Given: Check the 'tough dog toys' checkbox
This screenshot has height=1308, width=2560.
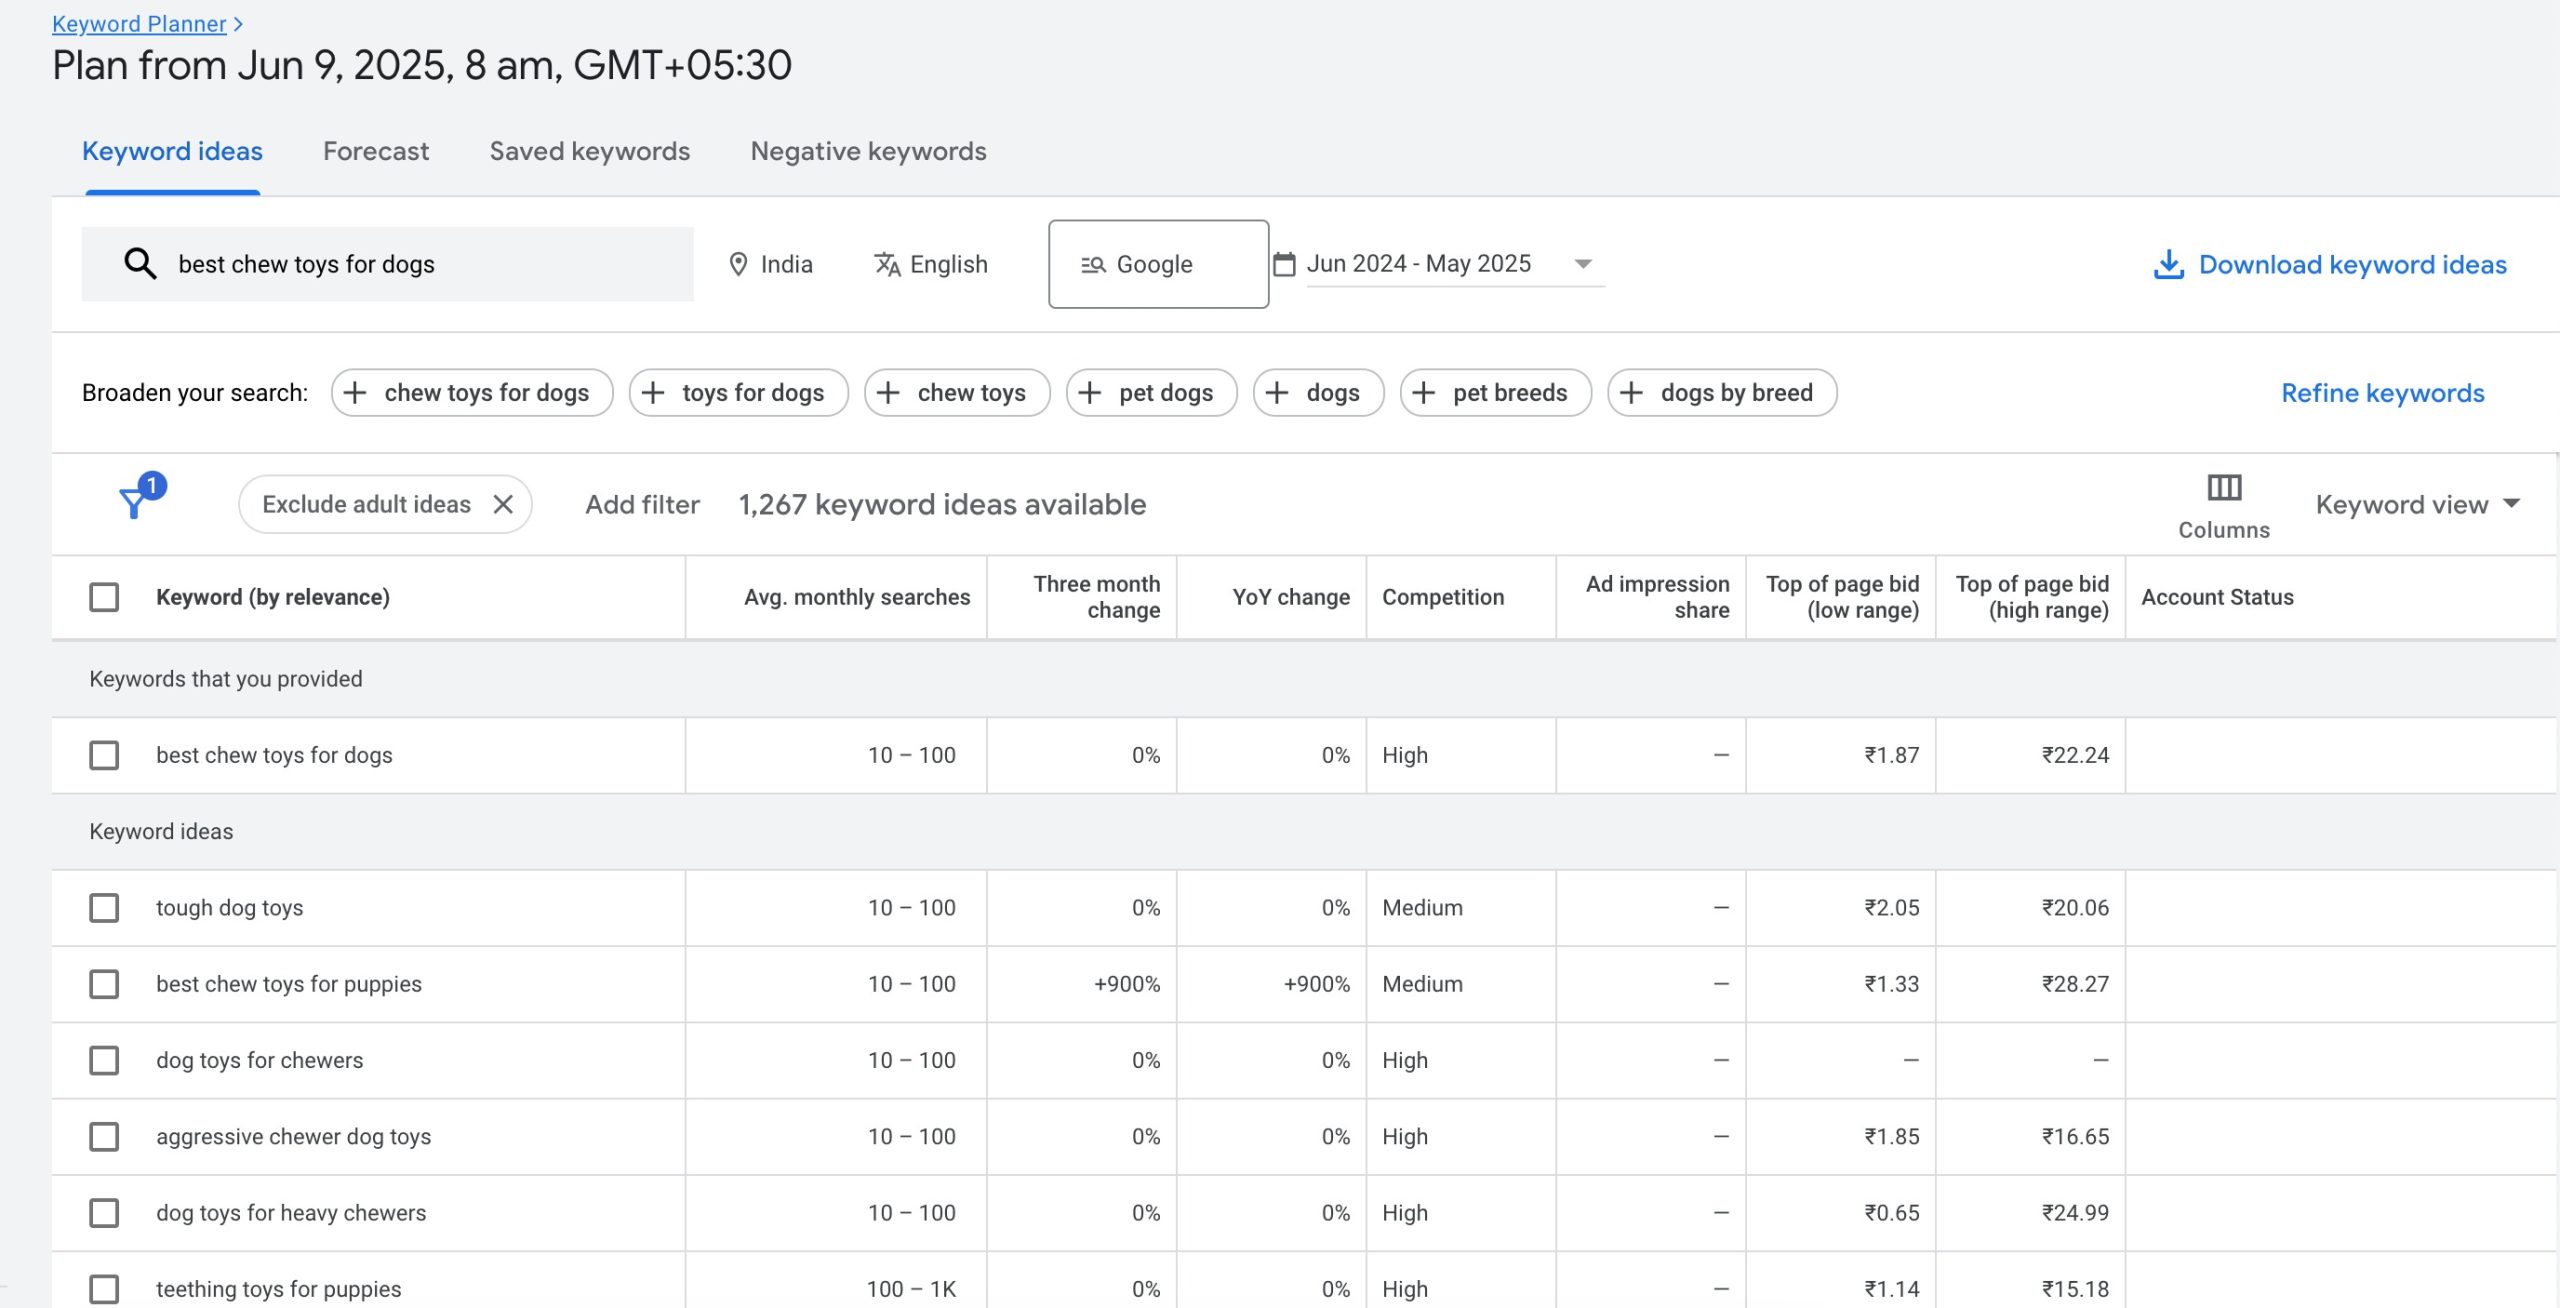Looking at the screenshot, I should coord(104,908).
